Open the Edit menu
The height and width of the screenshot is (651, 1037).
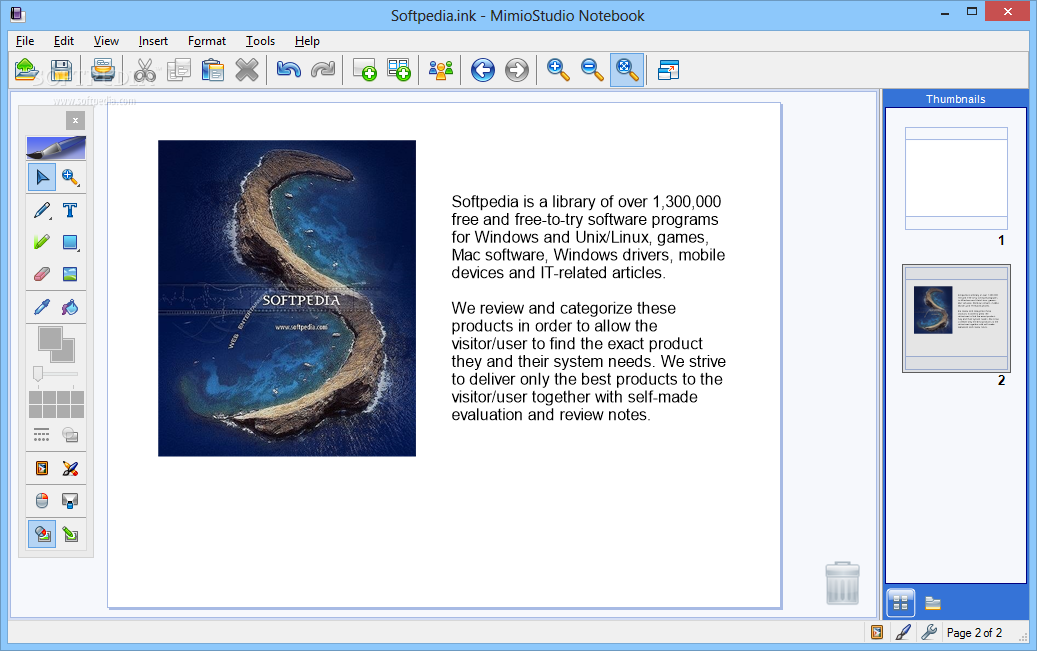pyautogui.click(x=63, y=41)
